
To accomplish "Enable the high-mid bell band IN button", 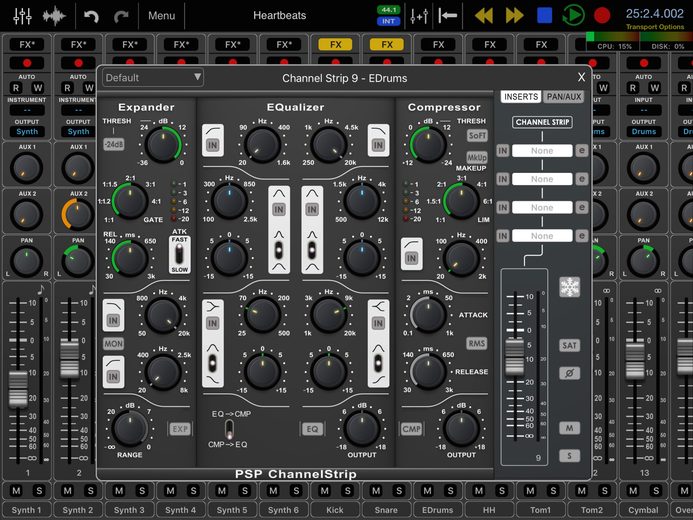I will point(312,209).
